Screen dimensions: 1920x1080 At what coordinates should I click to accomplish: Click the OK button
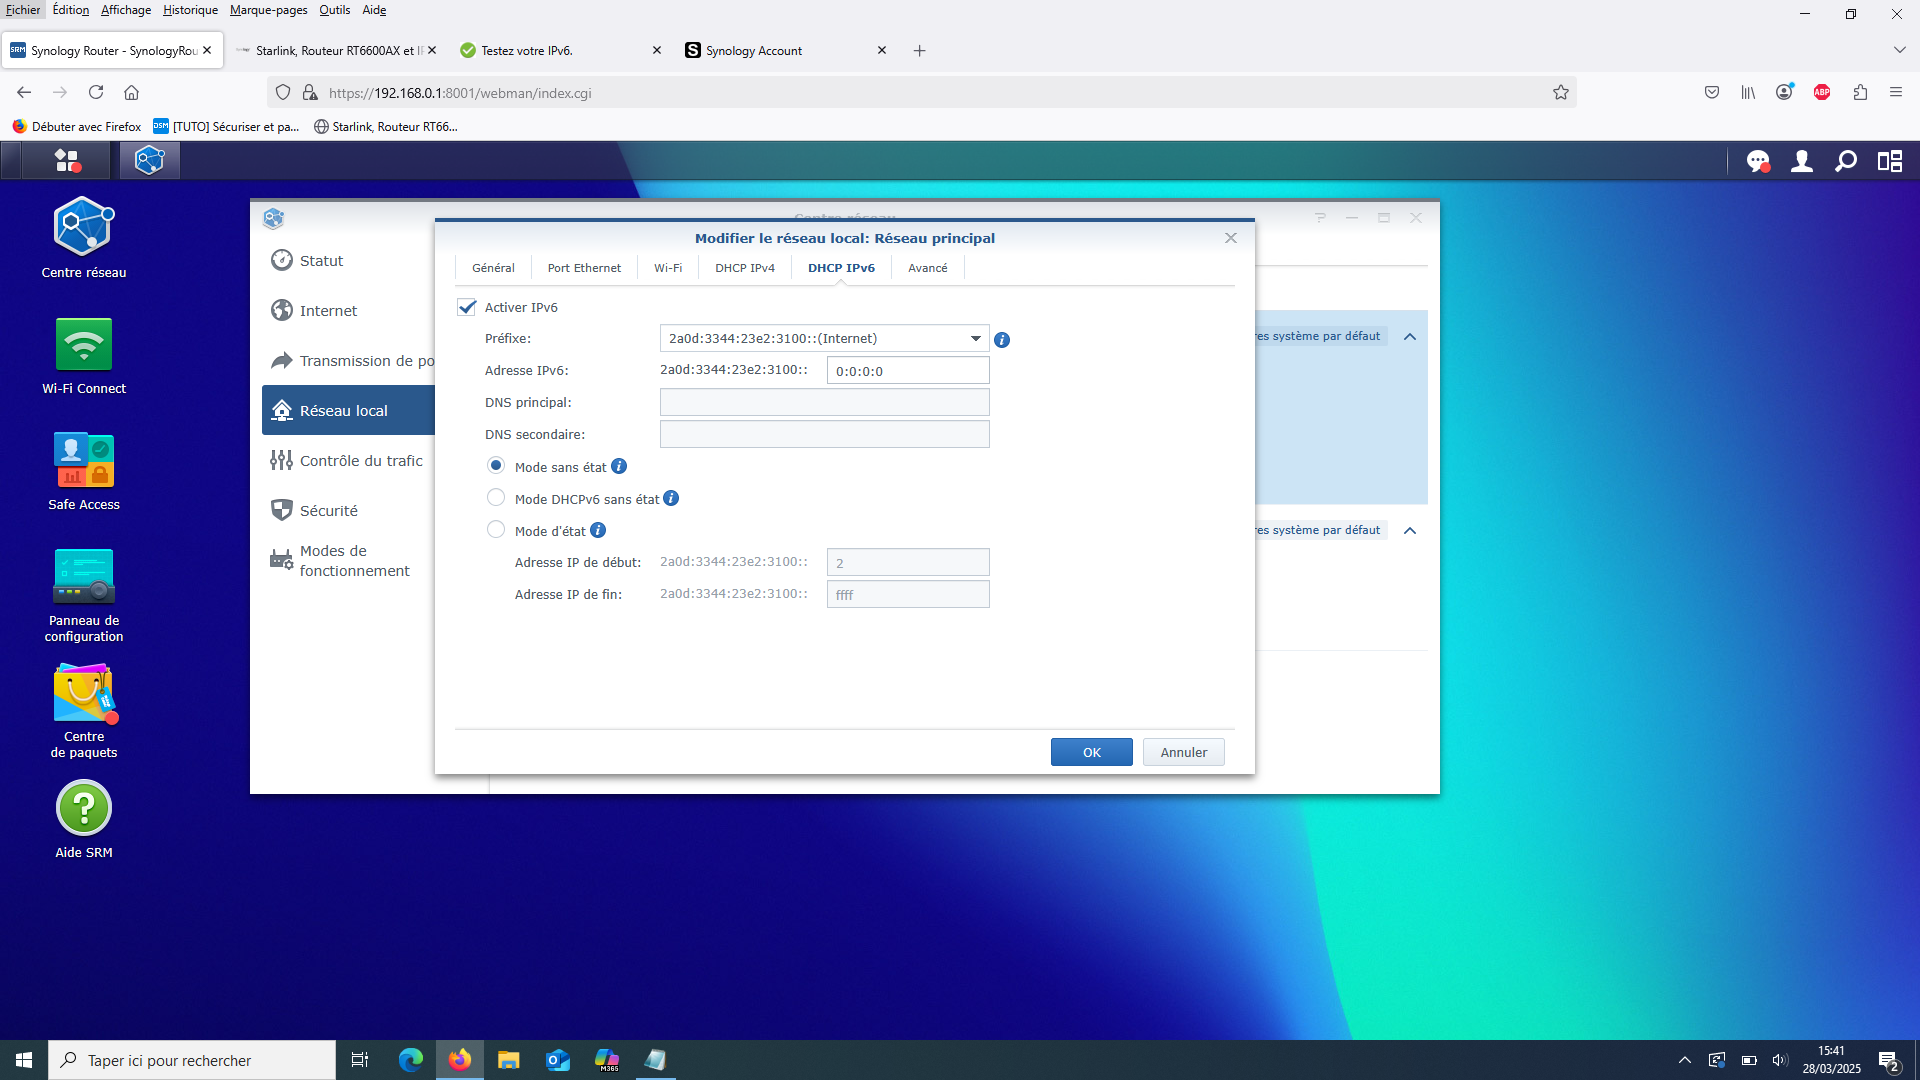1092,752
